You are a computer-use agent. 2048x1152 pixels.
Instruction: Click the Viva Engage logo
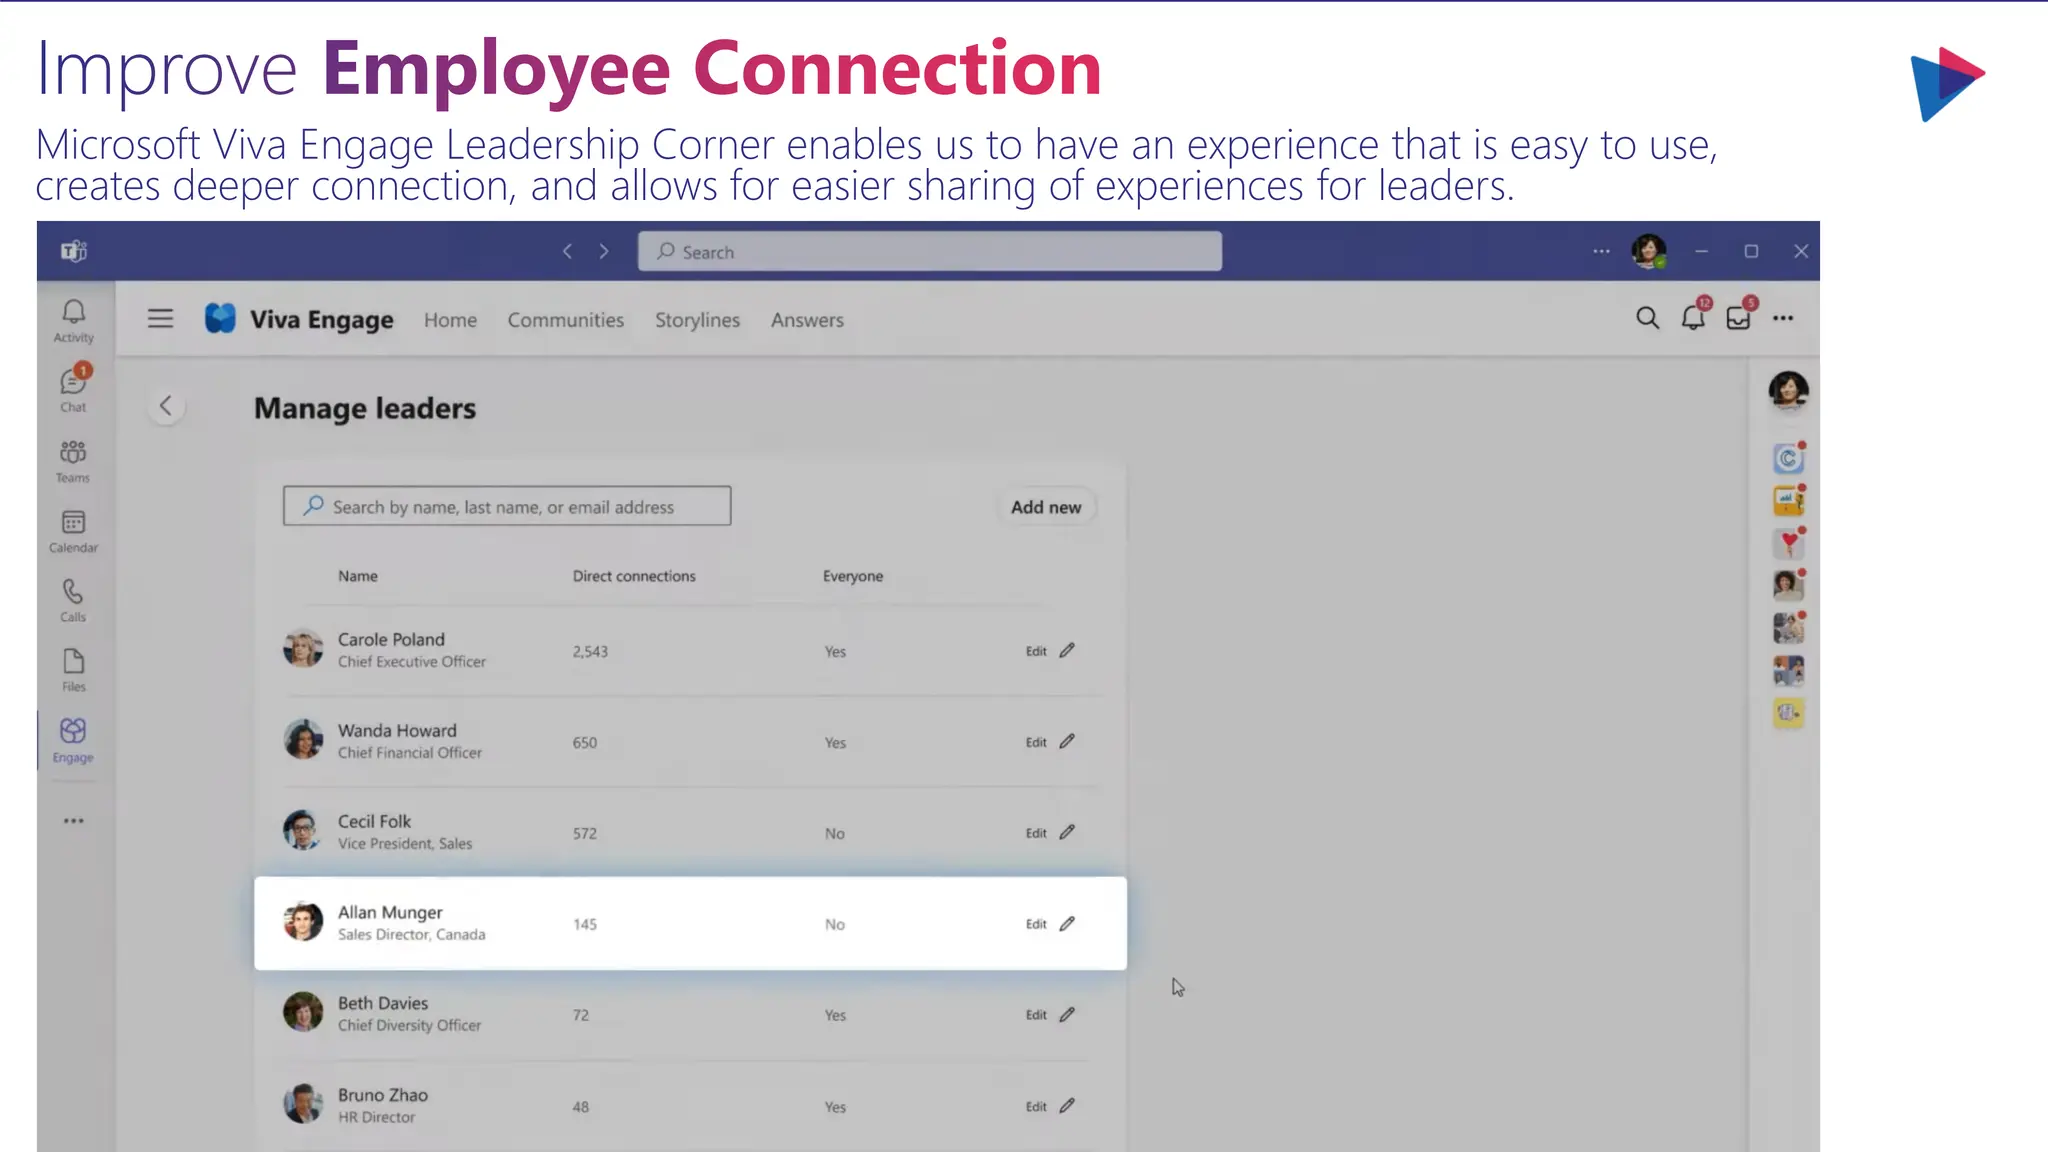(220, 319)
